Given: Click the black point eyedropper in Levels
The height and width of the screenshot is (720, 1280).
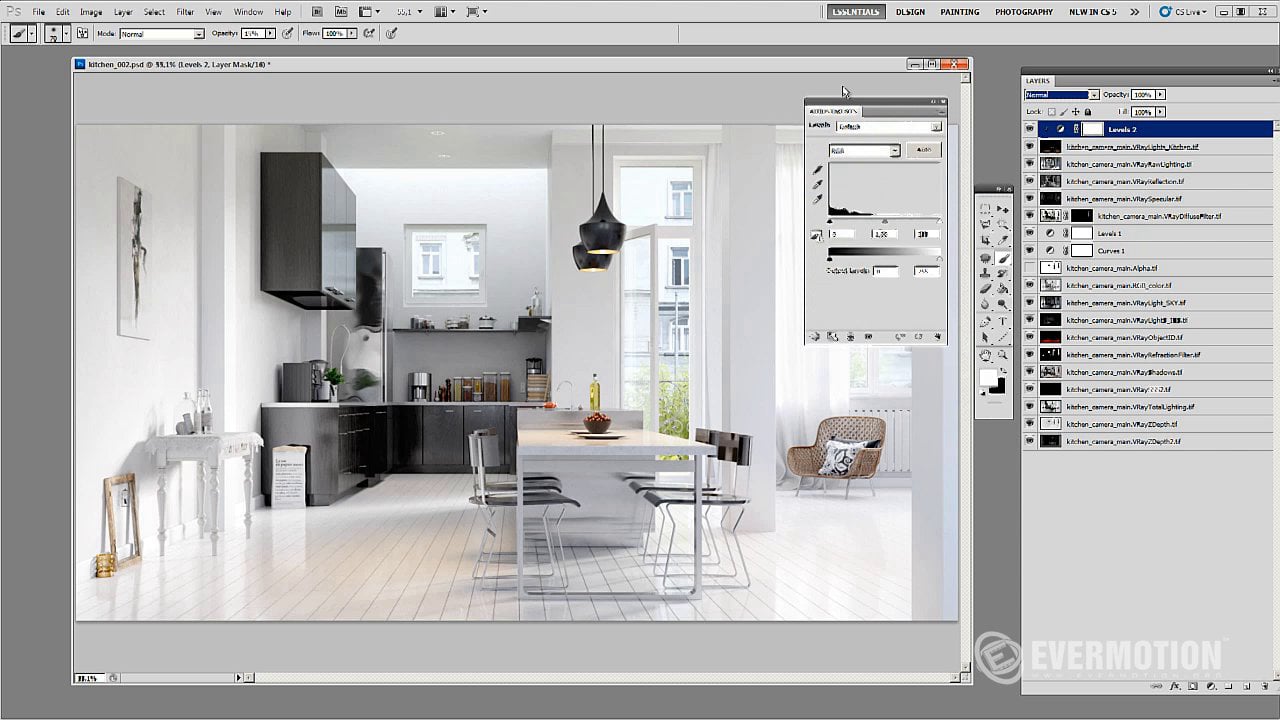Looking at the screenshot, I should 817,171.
